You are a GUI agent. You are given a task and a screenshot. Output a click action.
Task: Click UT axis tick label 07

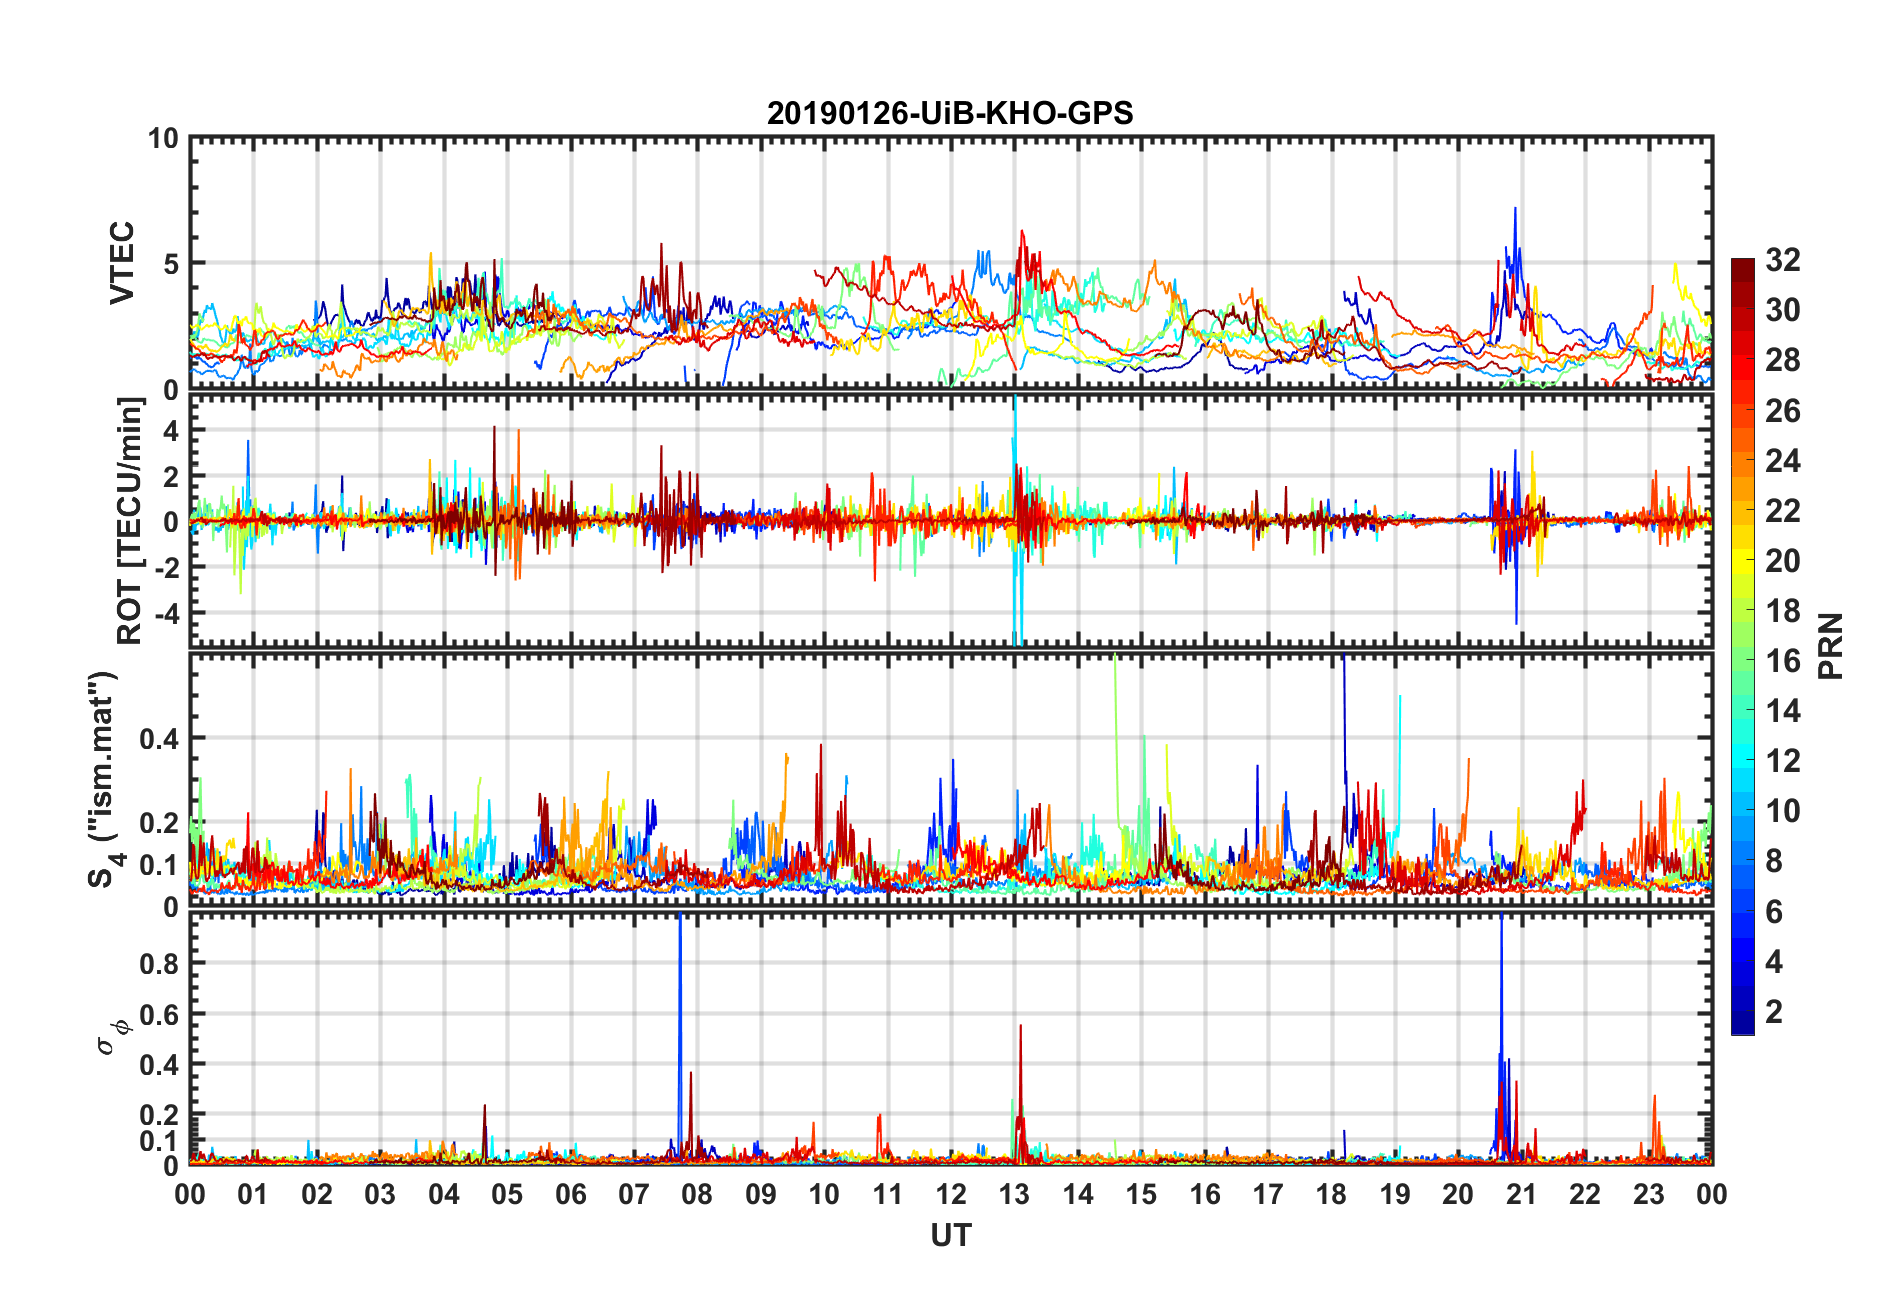point(634,1194)
